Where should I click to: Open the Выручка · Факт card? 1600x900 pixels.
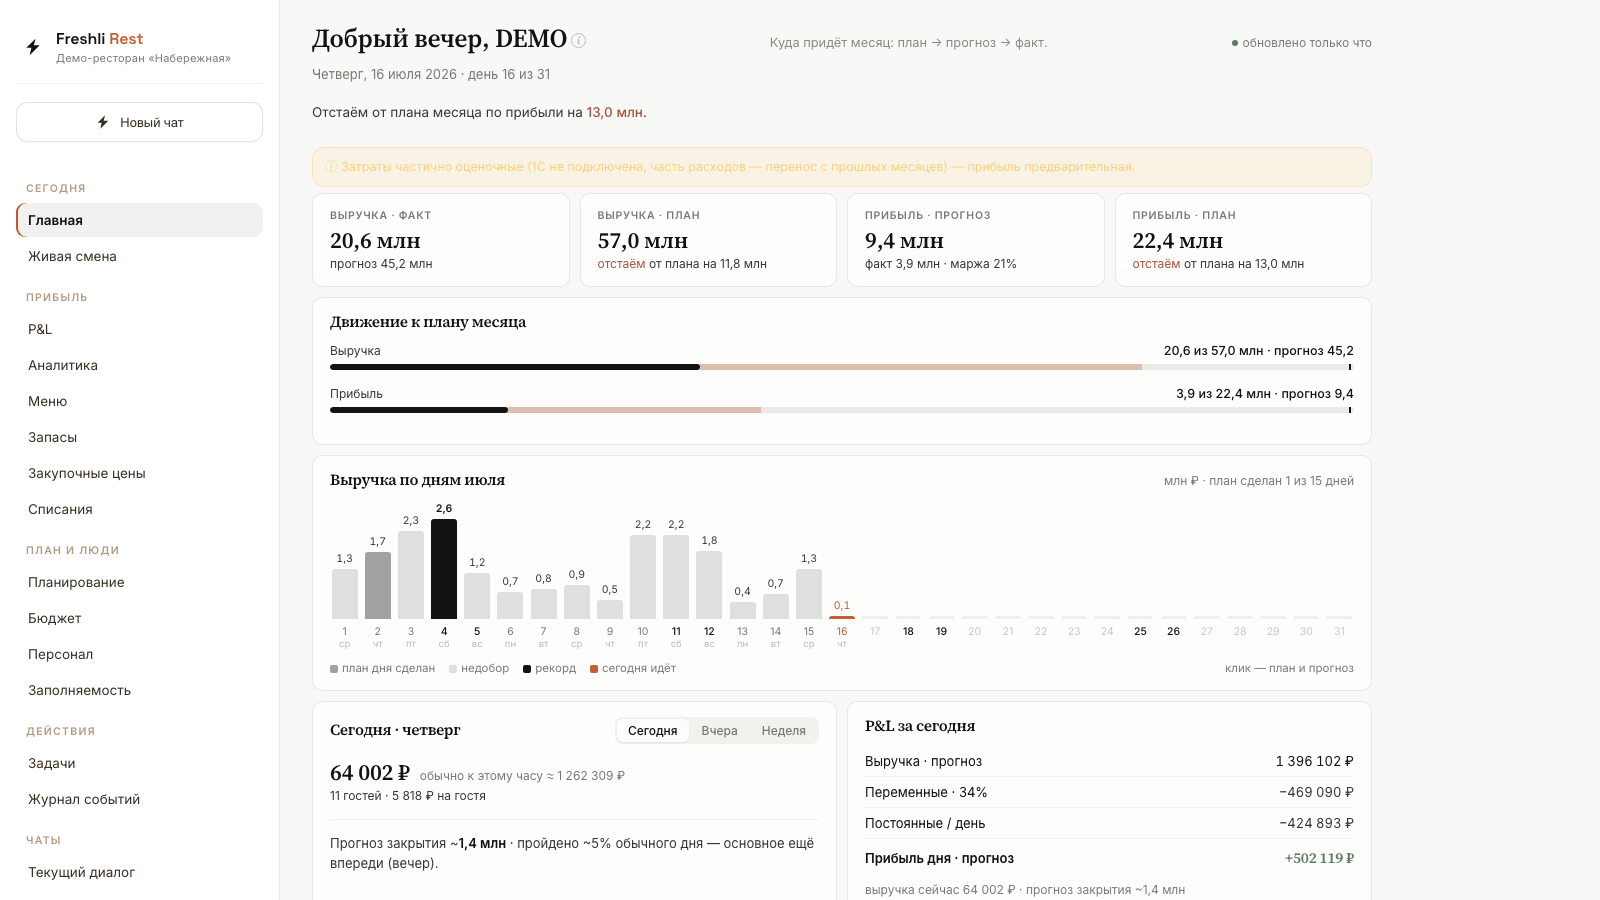tap(441, 240)
